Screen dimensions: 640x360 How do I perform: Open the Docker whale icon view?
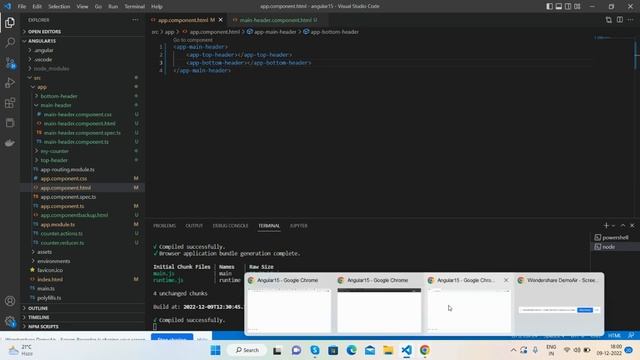point(10,142)
